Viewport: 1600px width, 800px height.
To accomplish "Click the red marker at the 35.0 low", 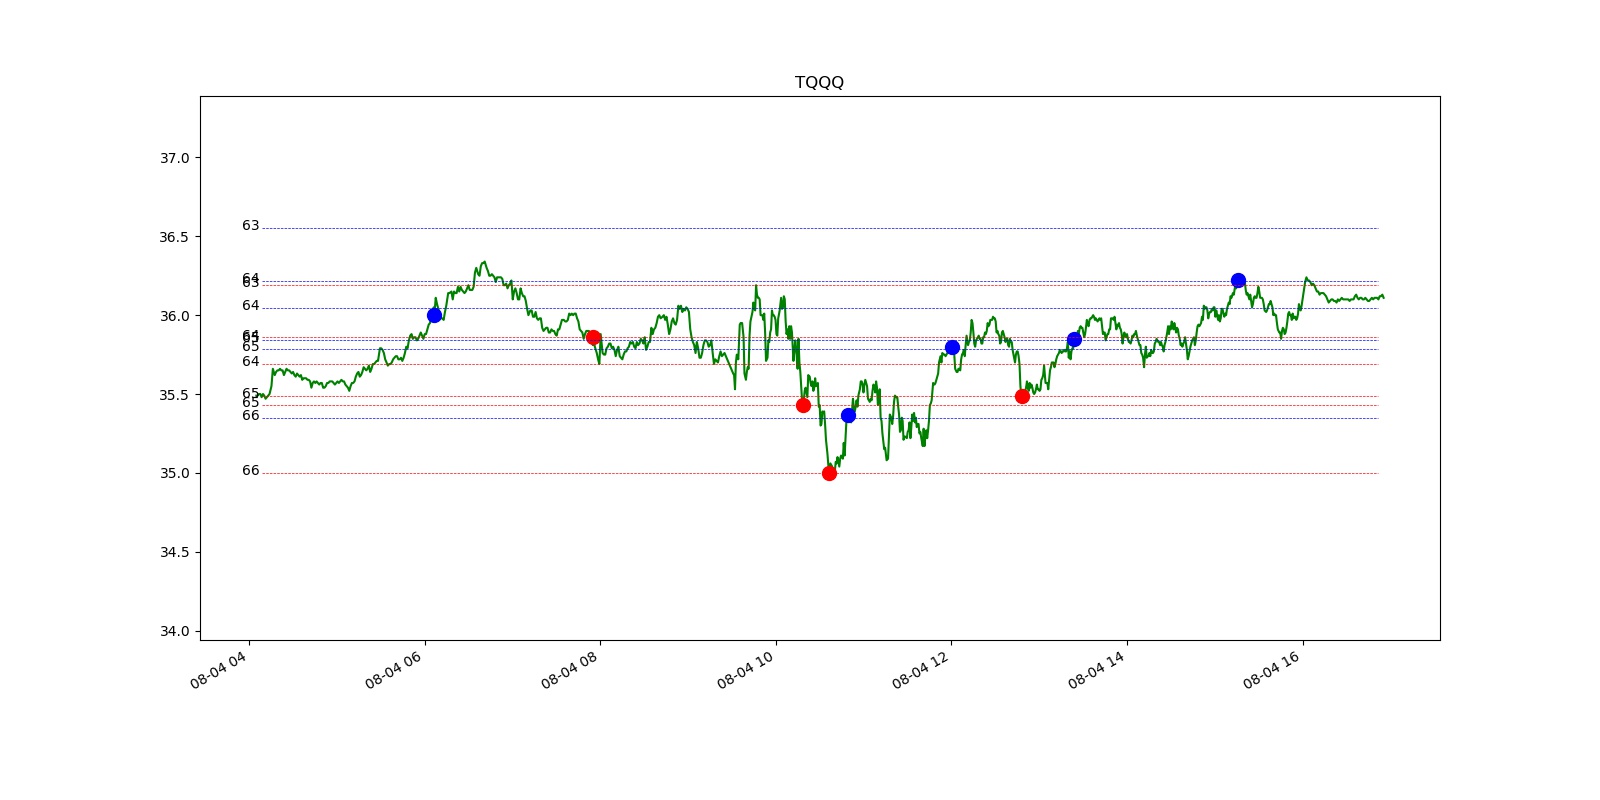I will (x=829, y=473).
